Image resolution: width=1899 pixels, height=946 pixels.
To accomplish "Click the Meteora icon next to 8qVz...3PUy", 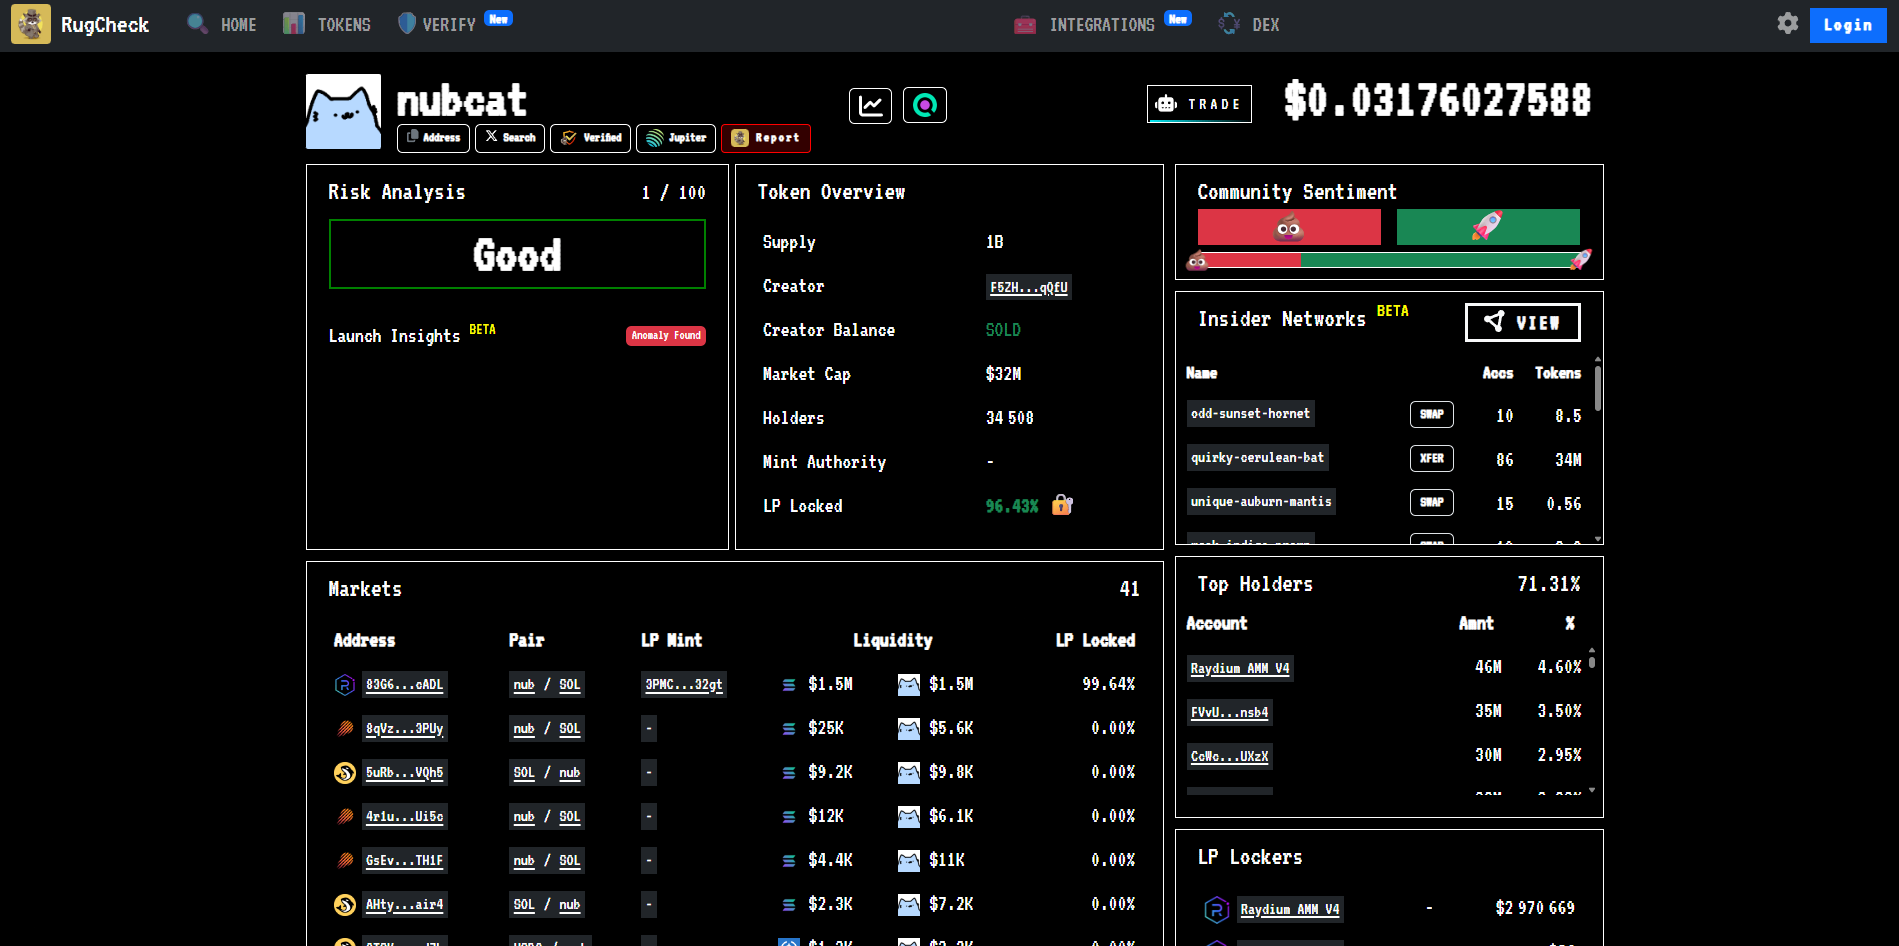I will pyautogui.click(x=344, y=729).
